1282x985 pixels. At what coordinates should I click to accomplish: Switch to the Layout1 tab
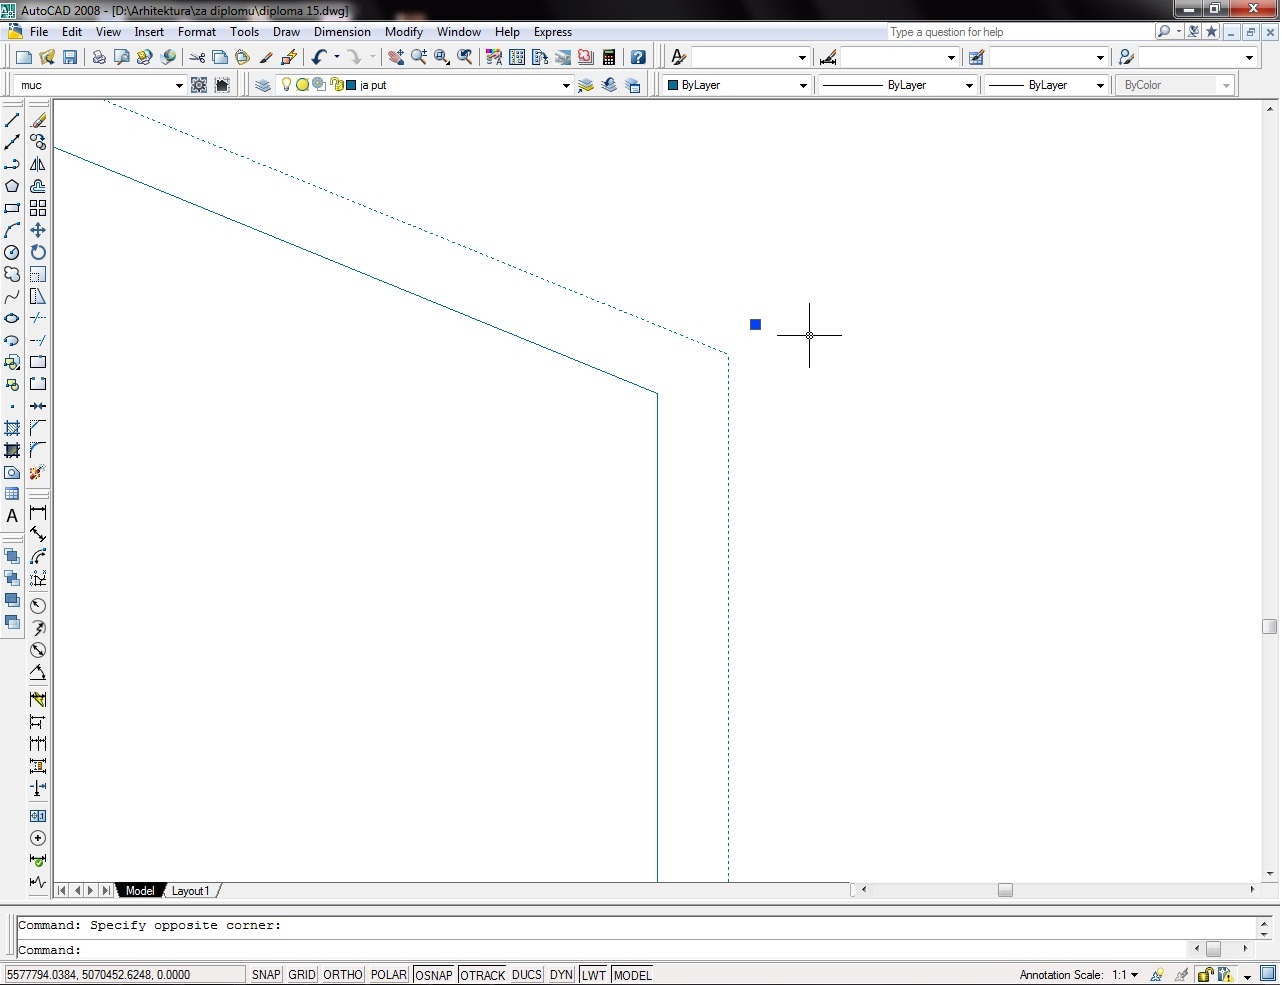[x=190, y=891]
